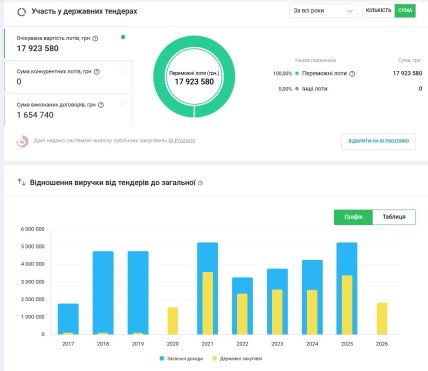The width and height of the screenshot is (428, 371).
Task: Select the 'Сума конкурентних лотів' radio indicator
Action: 123,70
